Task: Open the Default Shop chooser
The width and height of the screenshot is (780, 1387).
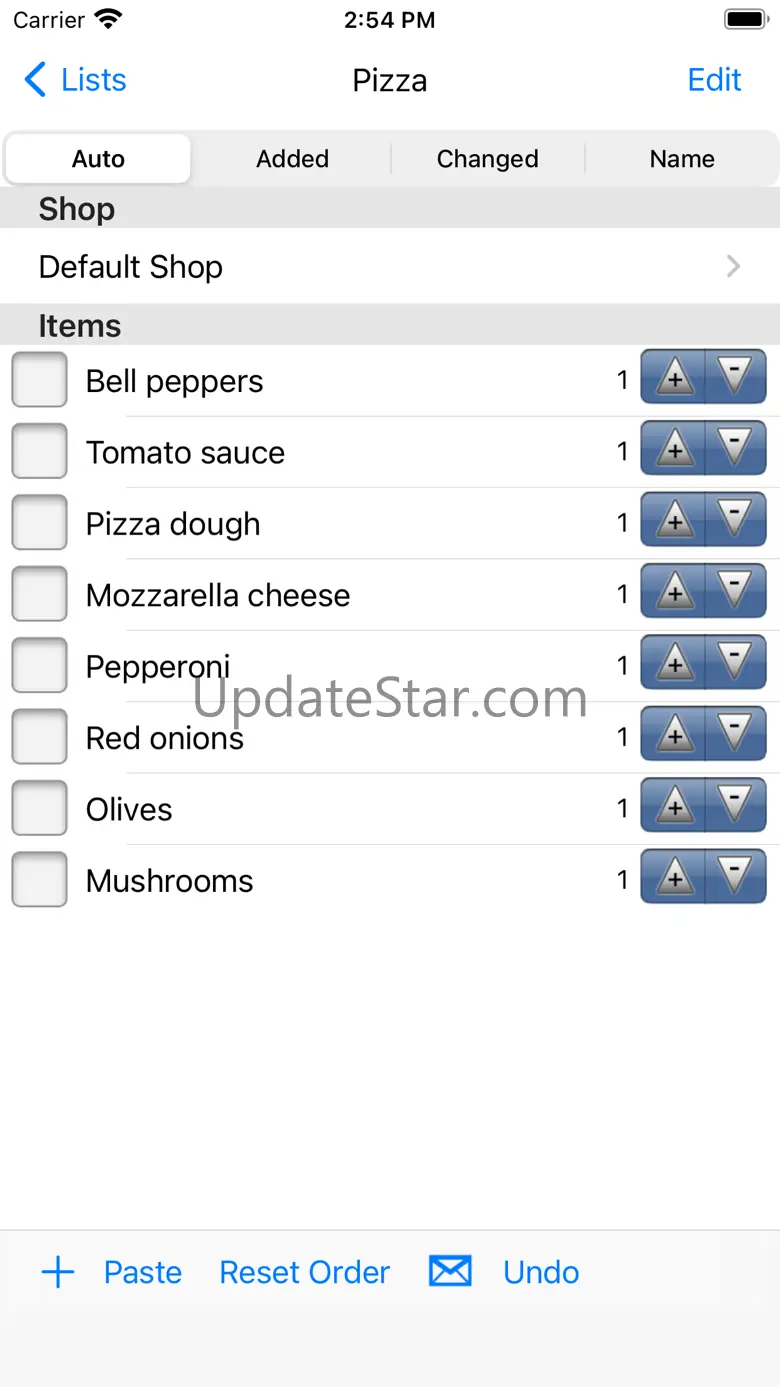Action: pos(390,267)
